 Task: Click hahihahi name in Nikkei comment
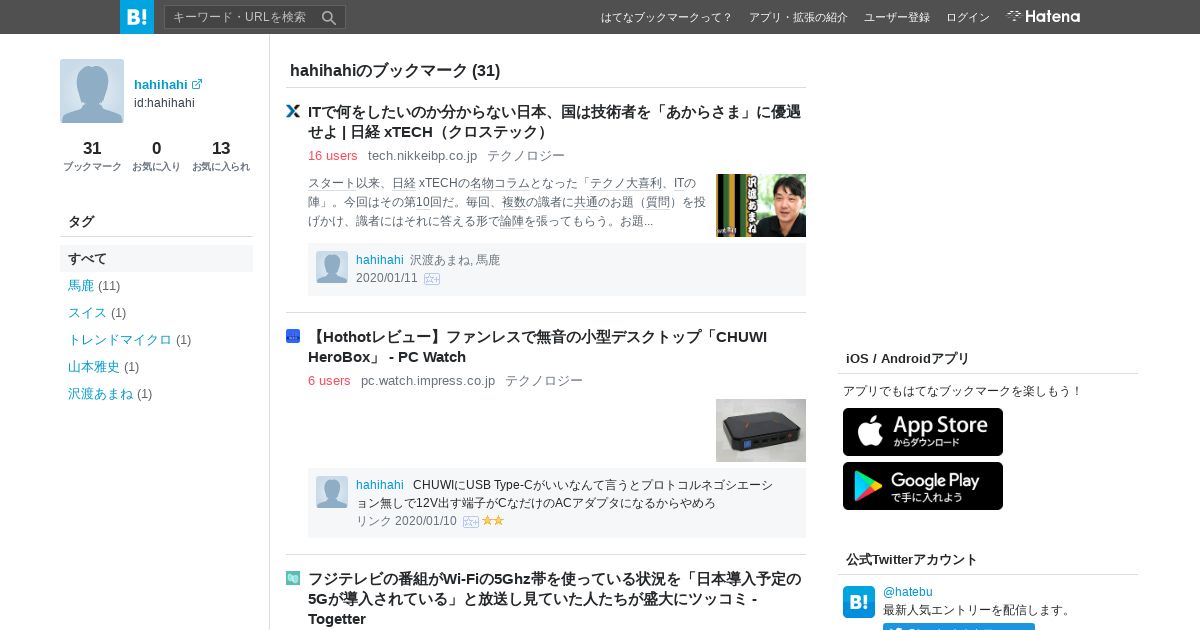[380, 259]
